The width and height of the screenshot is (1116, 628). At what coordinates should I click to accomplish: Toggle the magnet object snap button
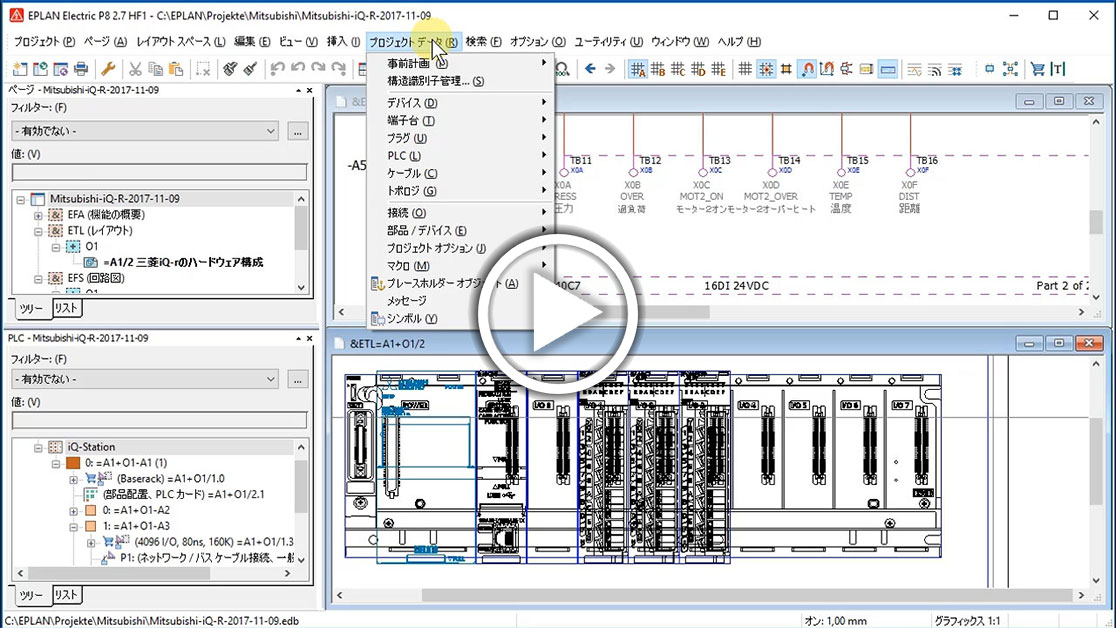[807, 69]
